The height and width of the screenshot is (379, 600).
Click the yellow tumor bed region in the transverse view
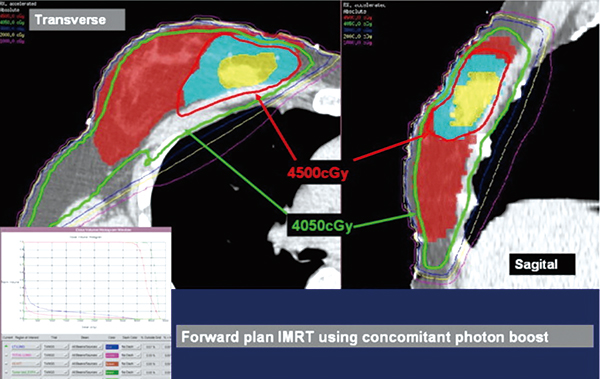click(247, 70)
